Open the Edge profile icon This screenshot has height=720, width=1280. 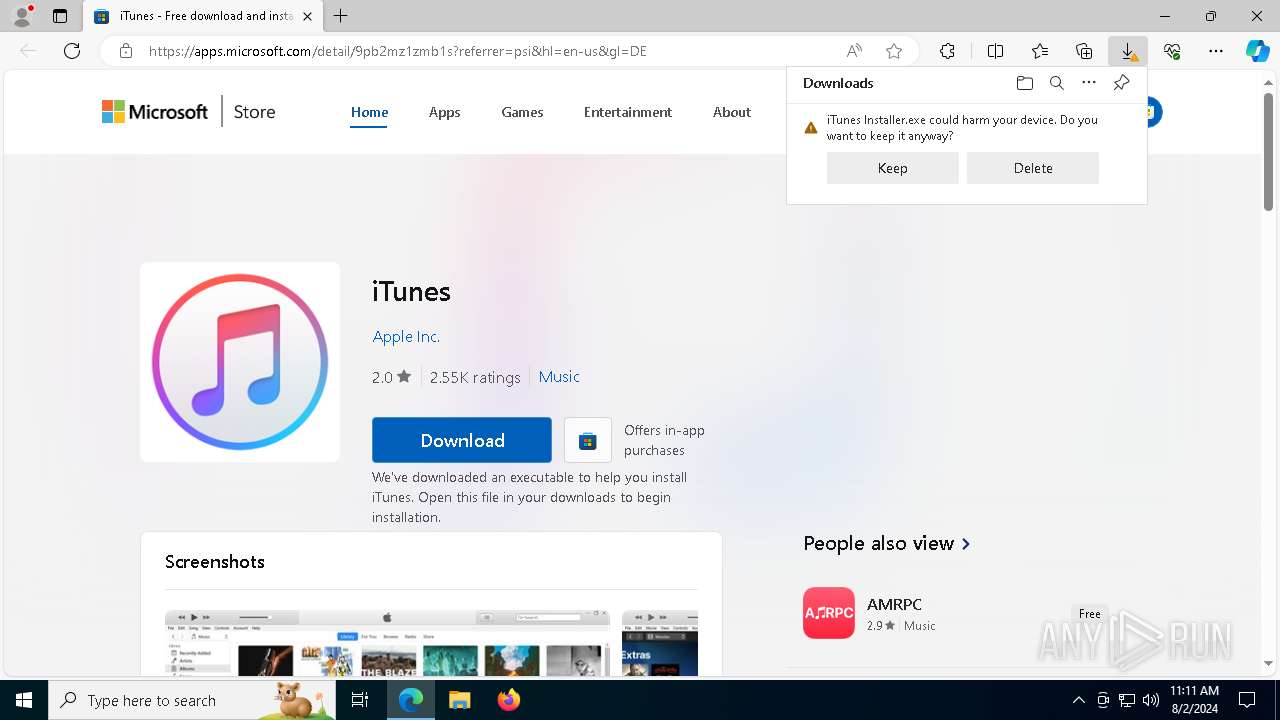21,16
